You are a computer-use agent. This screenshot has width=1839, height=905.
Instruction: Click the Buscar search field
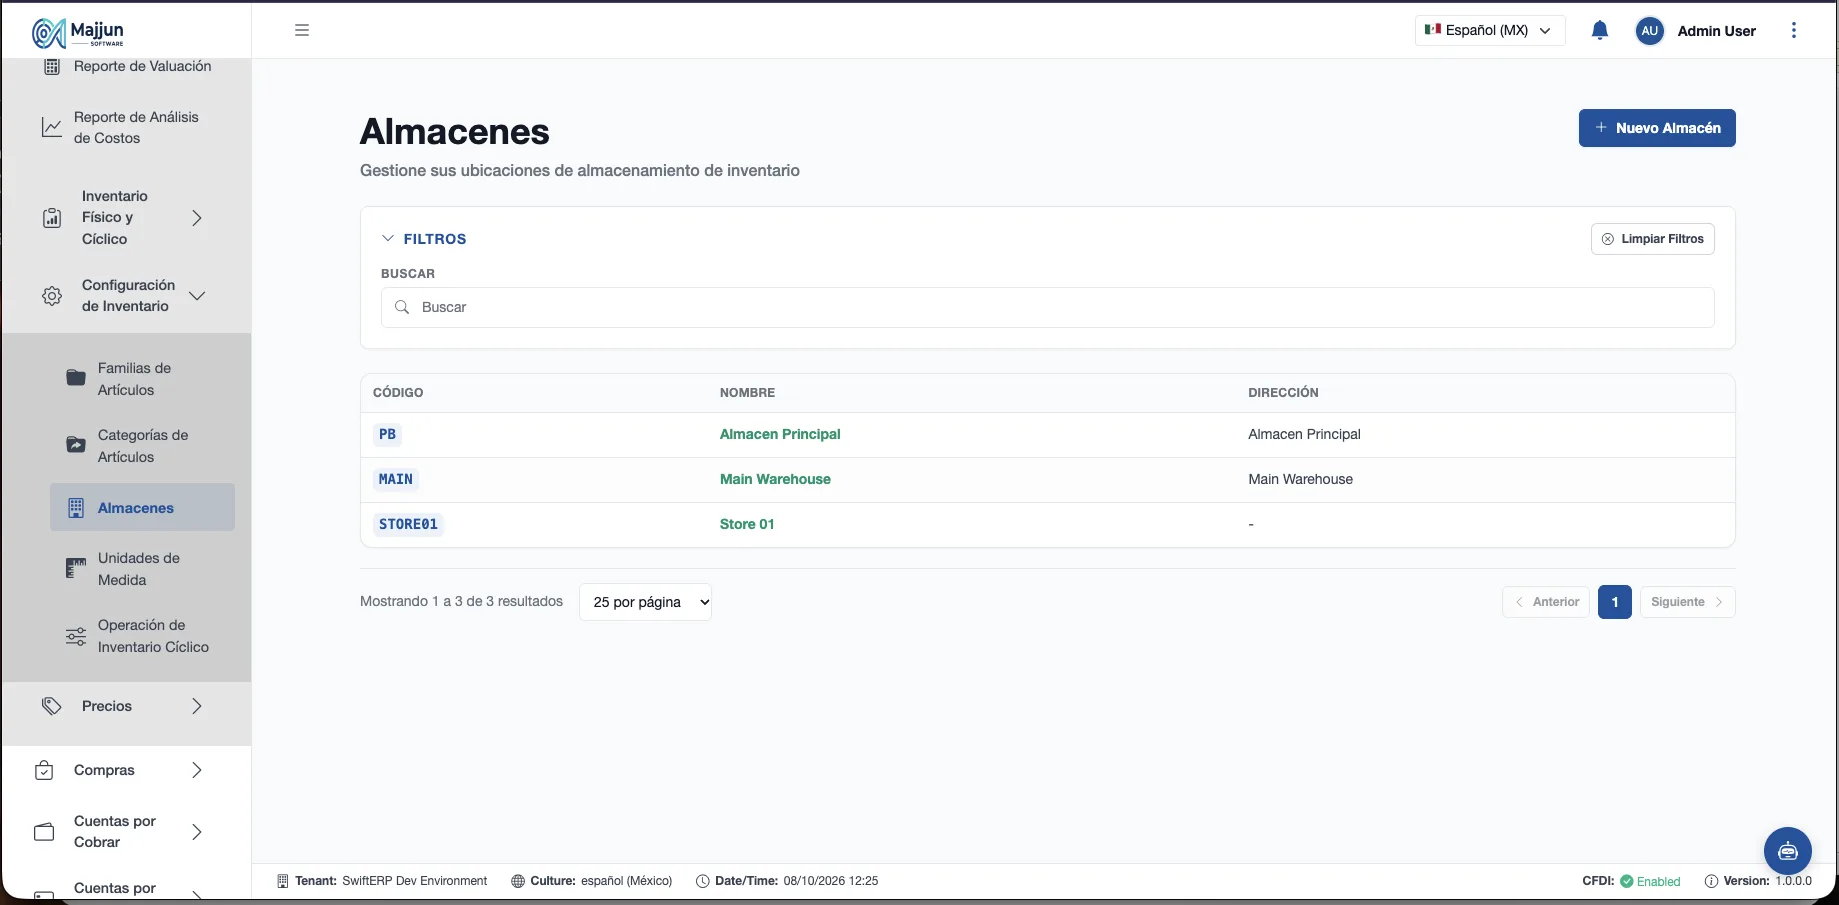[x=1048, y=307]
